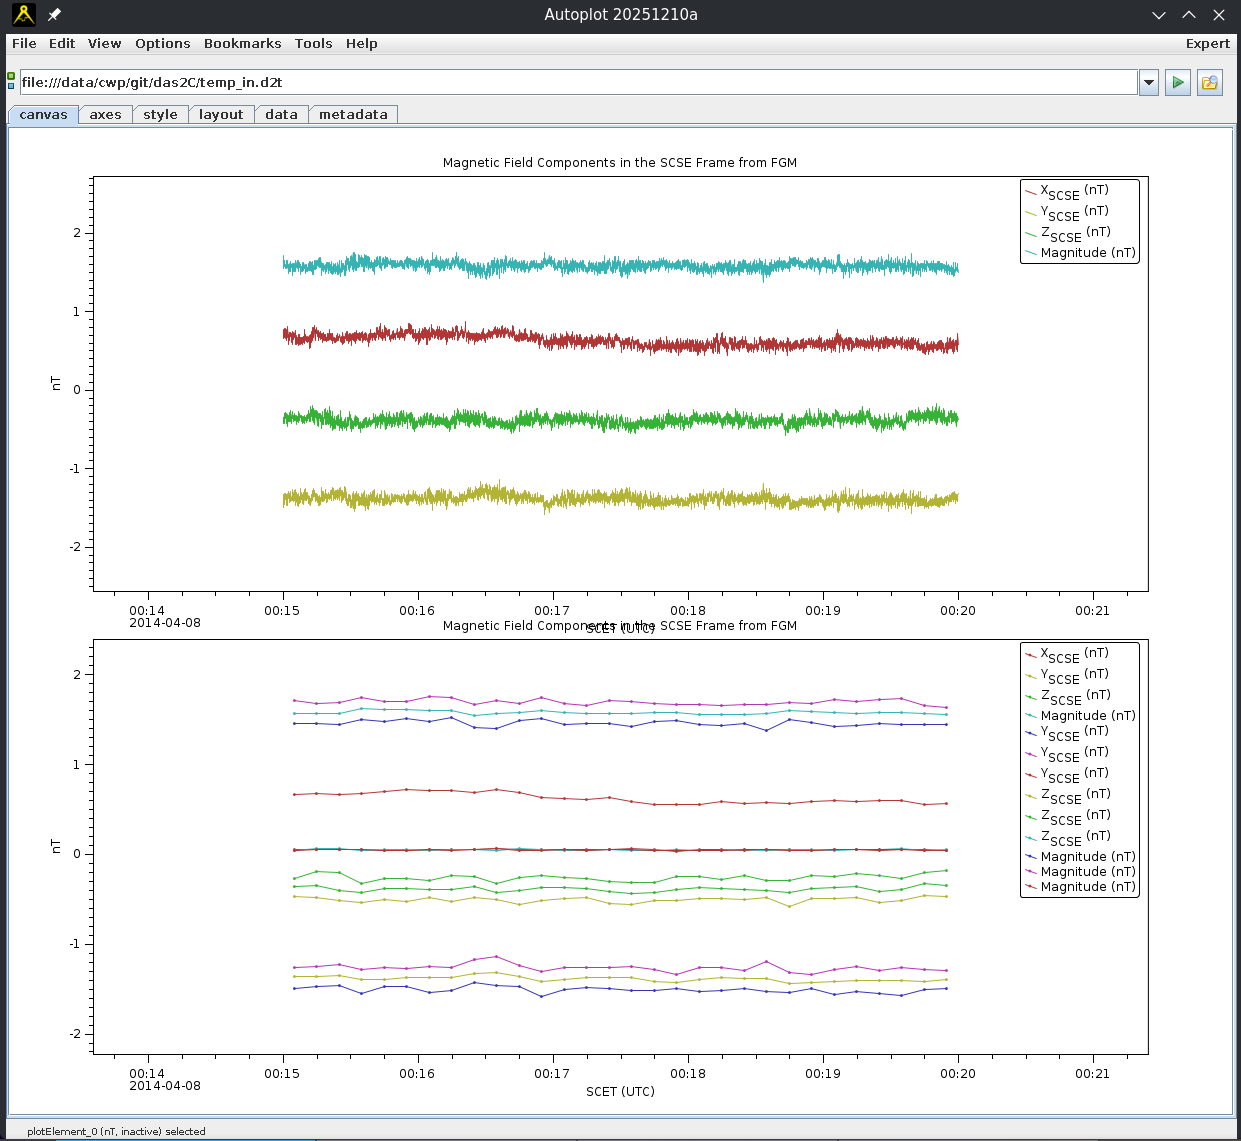Expand the URI address history dropdown
The width and height of the screenshot is (1241, 1141).
[x=1148, y=83]
